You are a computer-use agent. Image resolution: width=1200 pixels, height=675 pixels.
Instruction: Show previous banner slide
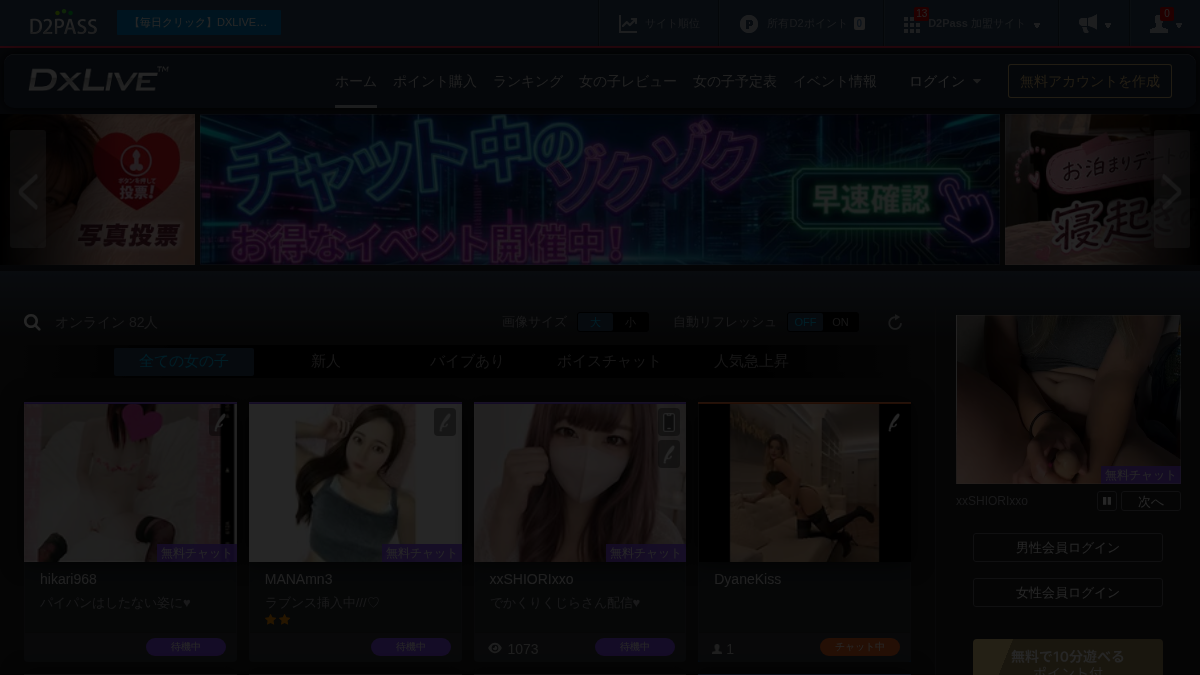tap(28, 190)
